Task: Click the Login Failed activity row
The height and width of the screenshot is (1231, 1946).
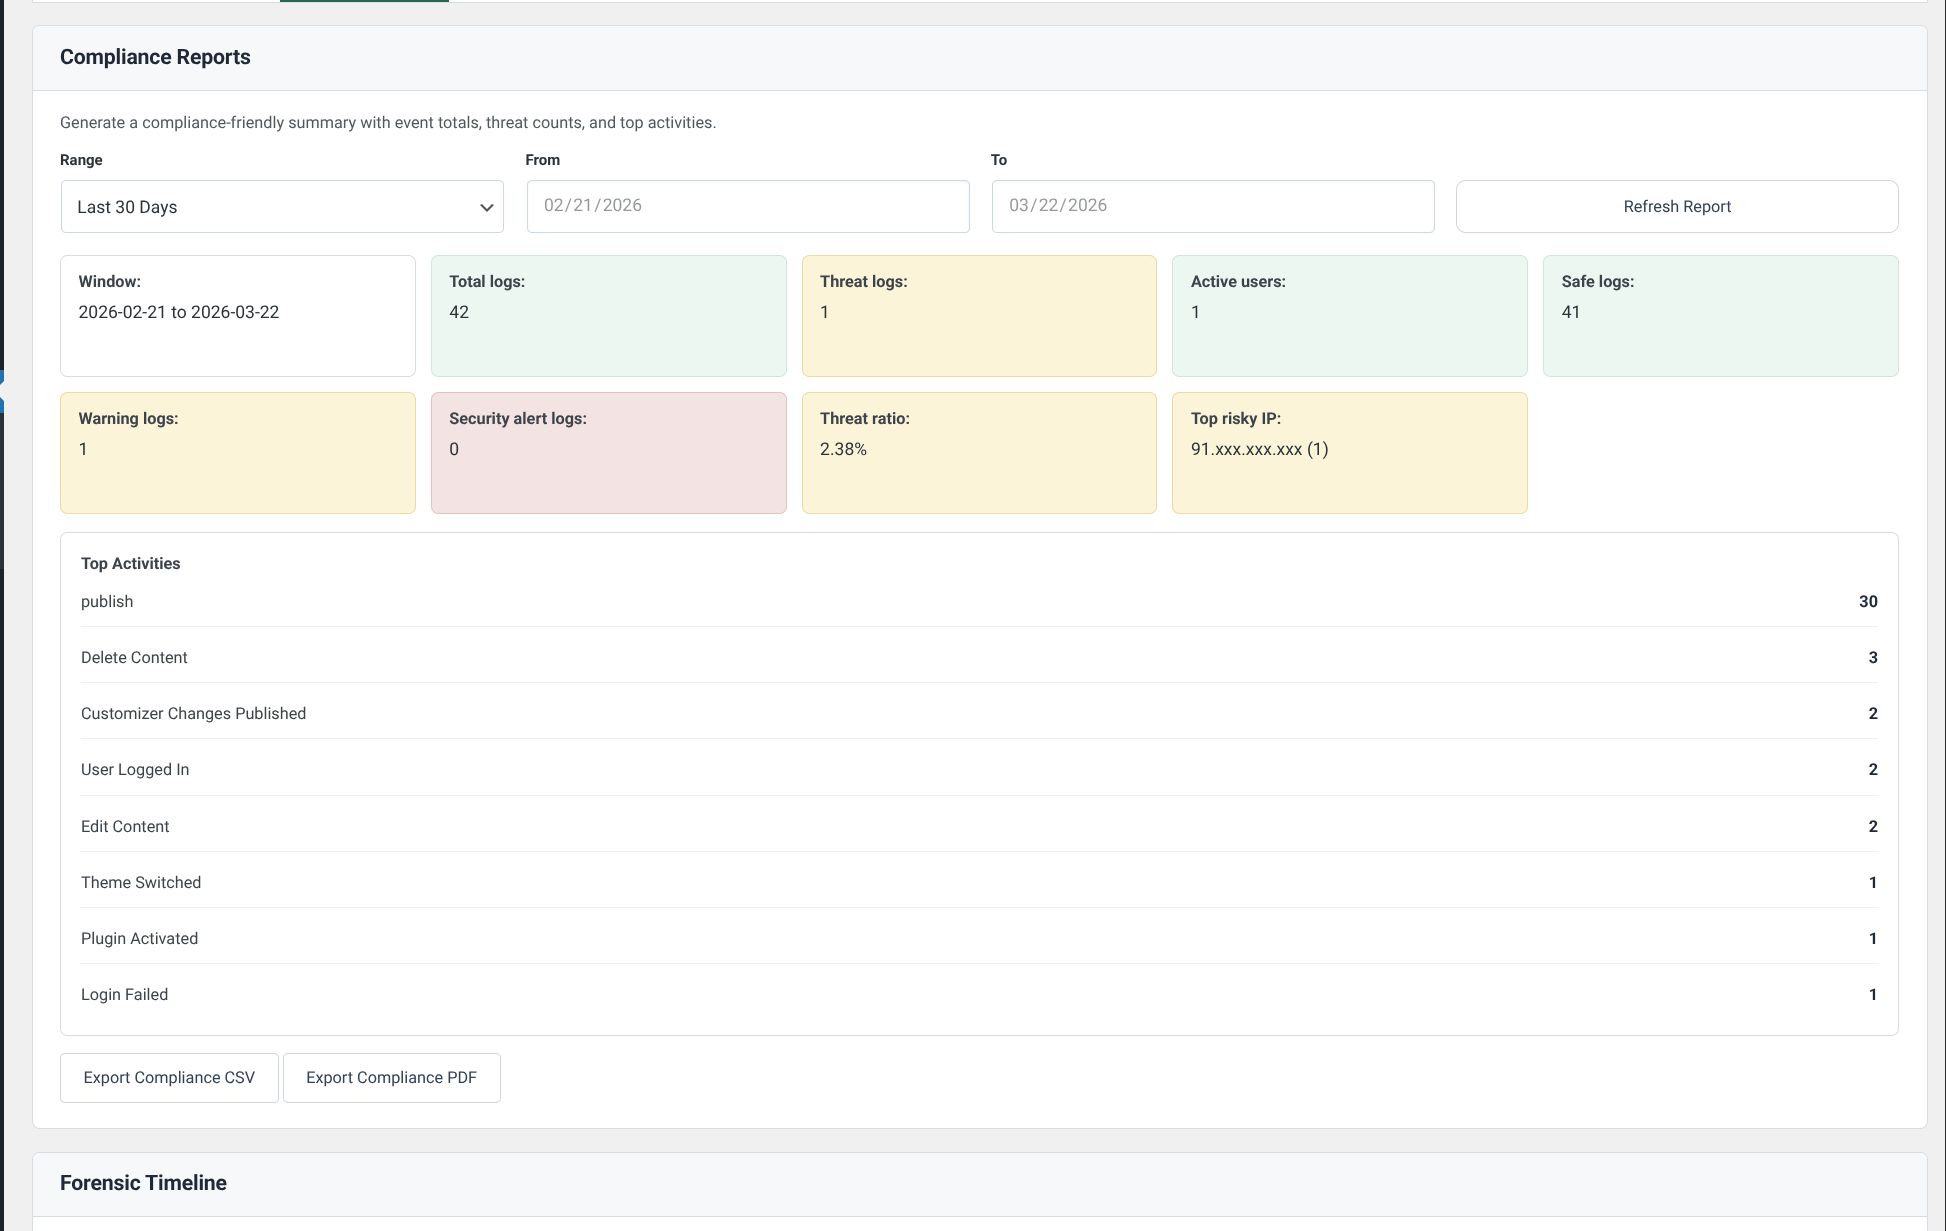Action: (978, 994)
